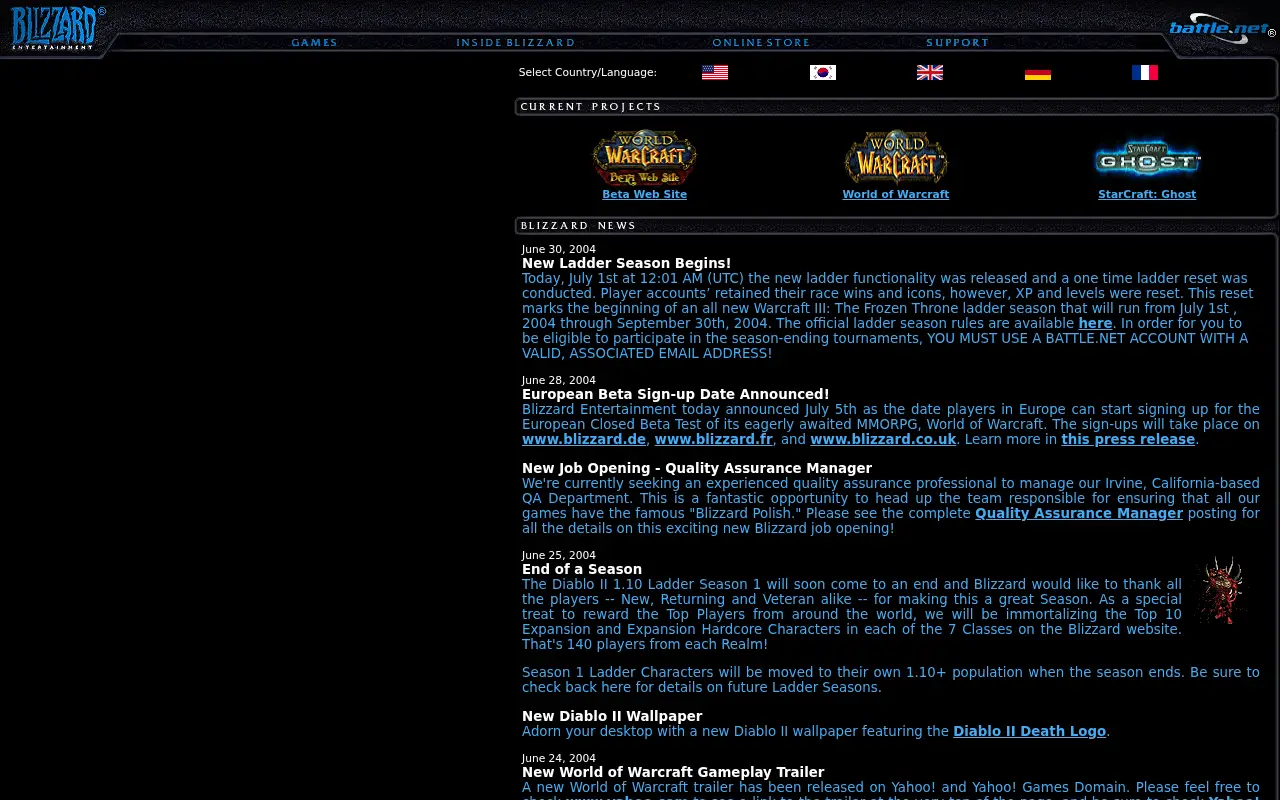
Task: Choose the South Korea flag
Action: pos(823,72)
